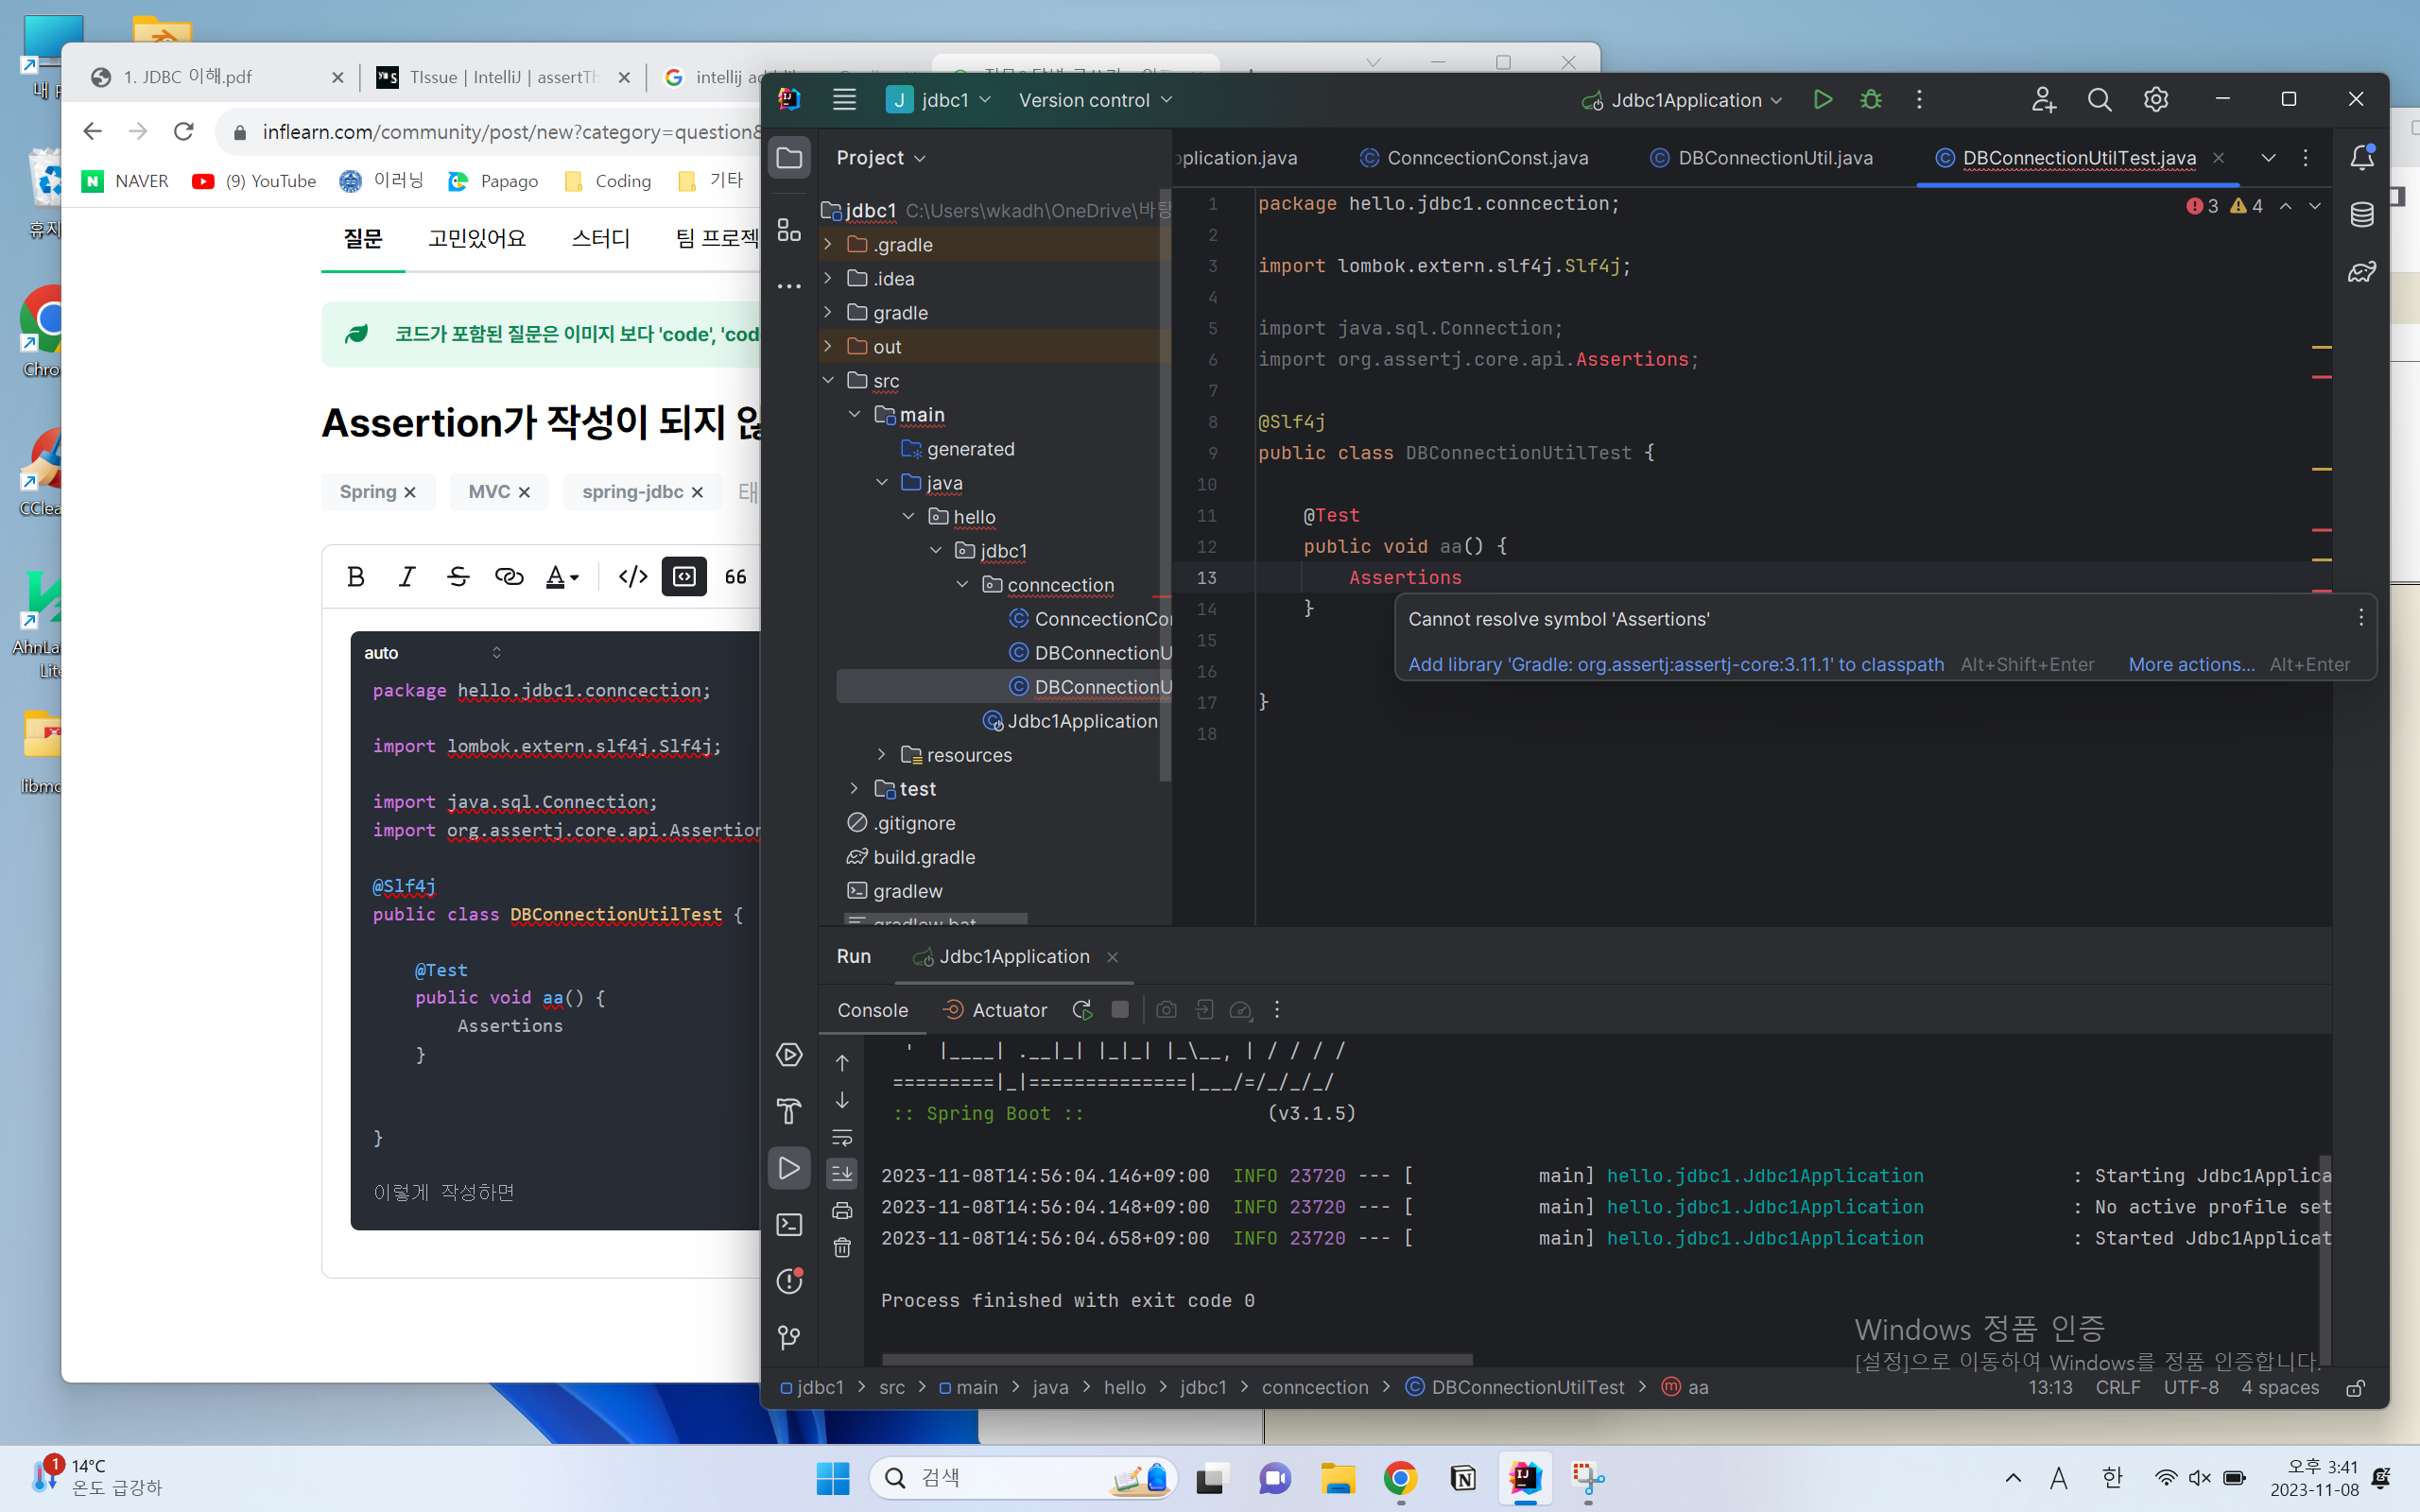Viewport: 2420px width, 1512px height.
Task: Click the Settings gear icon
Action: click(2155, 99)
